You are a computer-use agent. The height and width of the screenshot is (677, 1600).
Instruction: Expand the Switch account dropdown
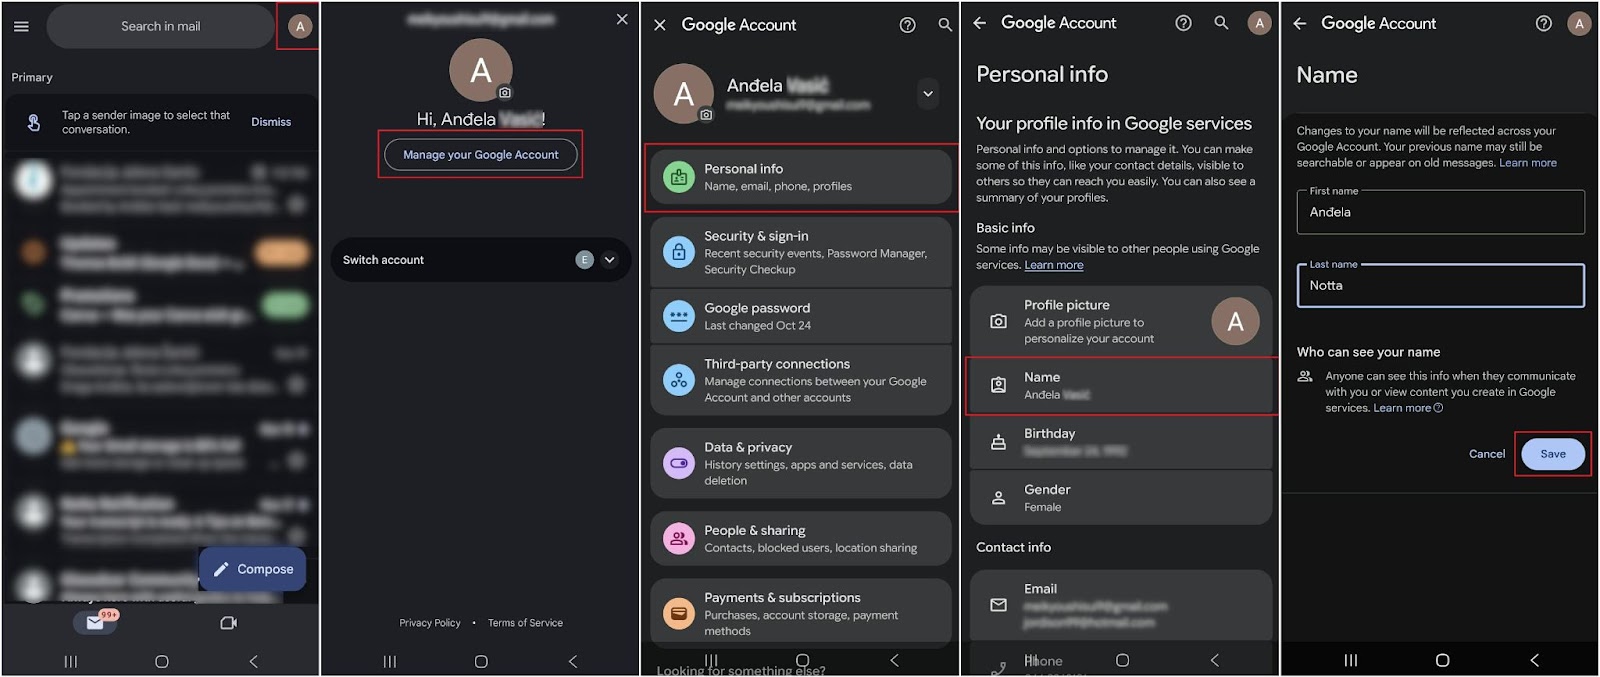609,260
